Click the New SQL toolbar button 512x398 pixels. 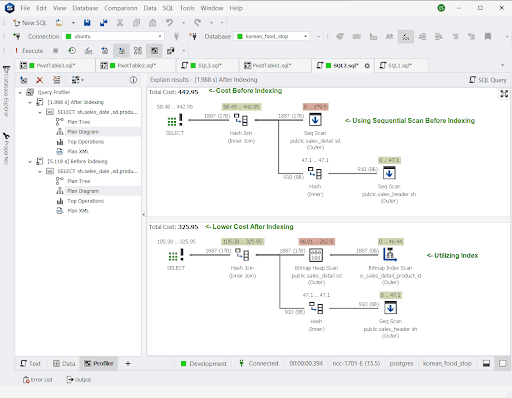pyautogui.click(x=30, y=23)
